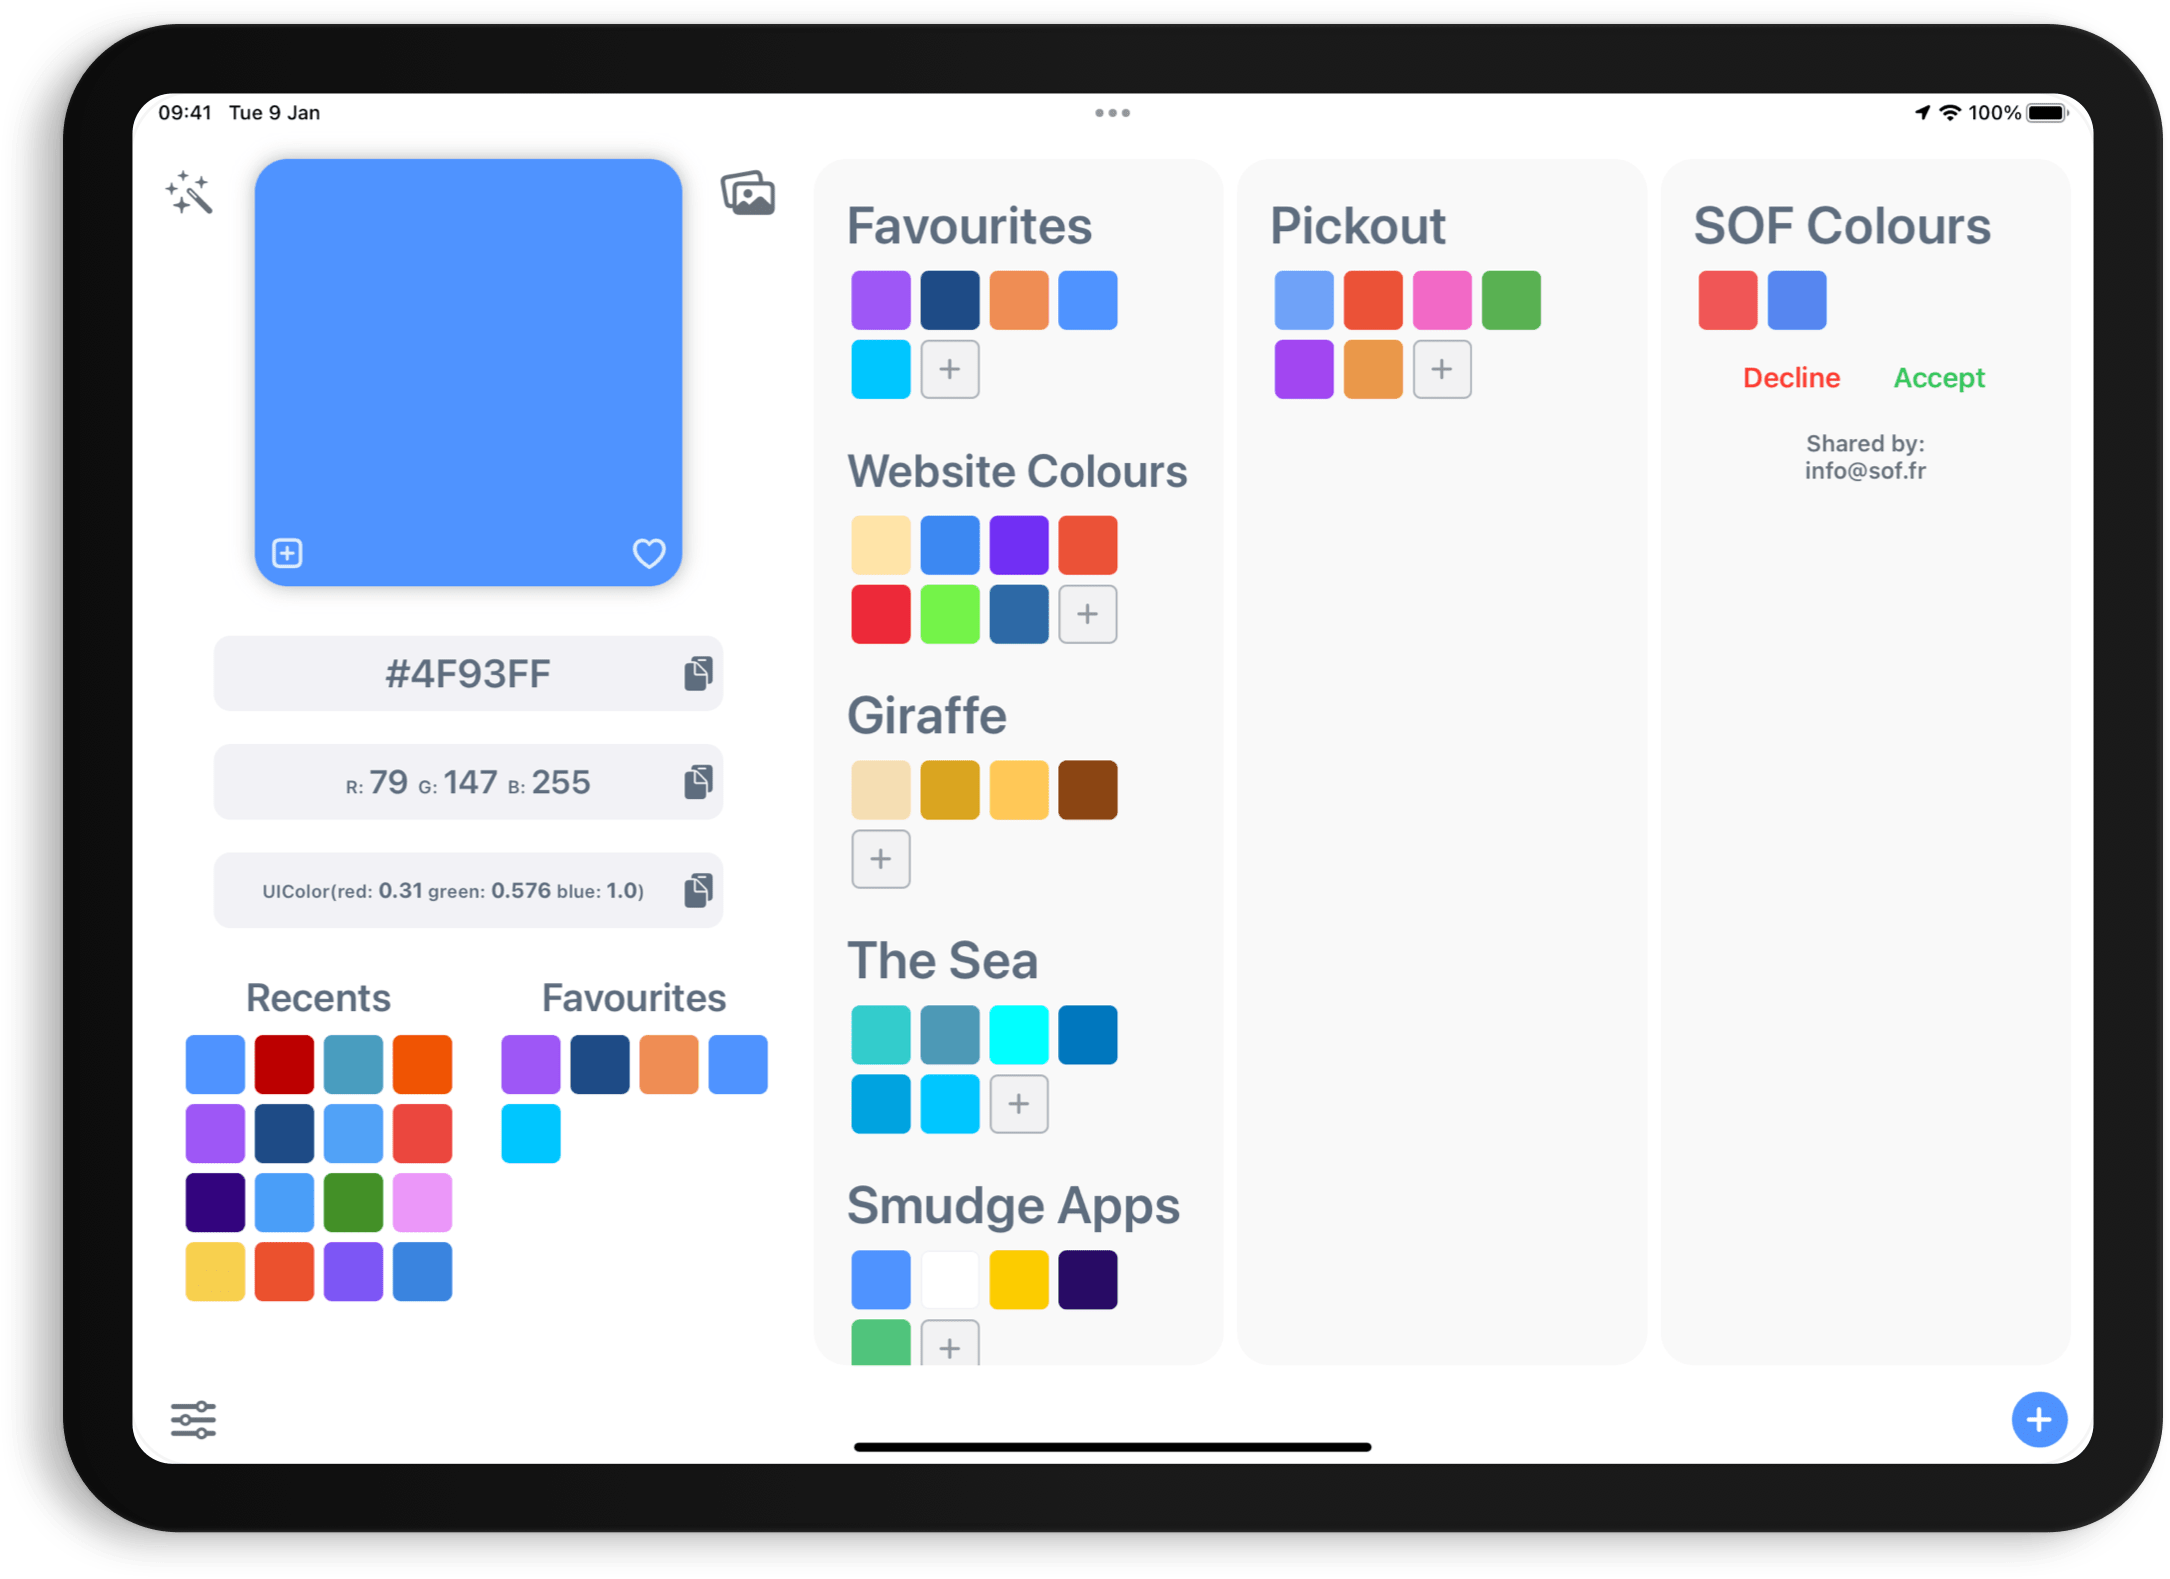The image size is (2170, 1579).
Task: Pick the dark red swatch in Recents
Action: (x=284, y=1064)
